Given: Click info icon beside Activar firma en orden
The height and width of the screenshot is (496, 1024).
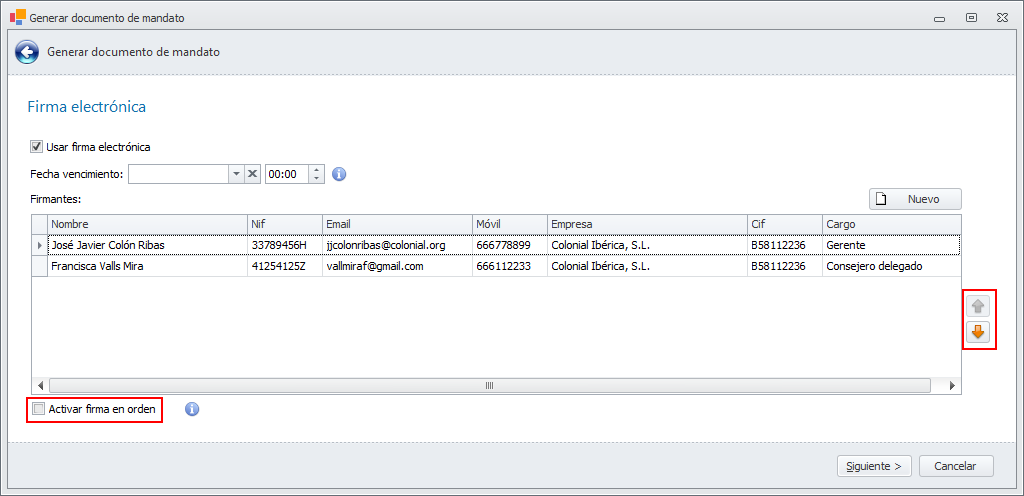Looking at the screenshot, I should coord(192,409).
